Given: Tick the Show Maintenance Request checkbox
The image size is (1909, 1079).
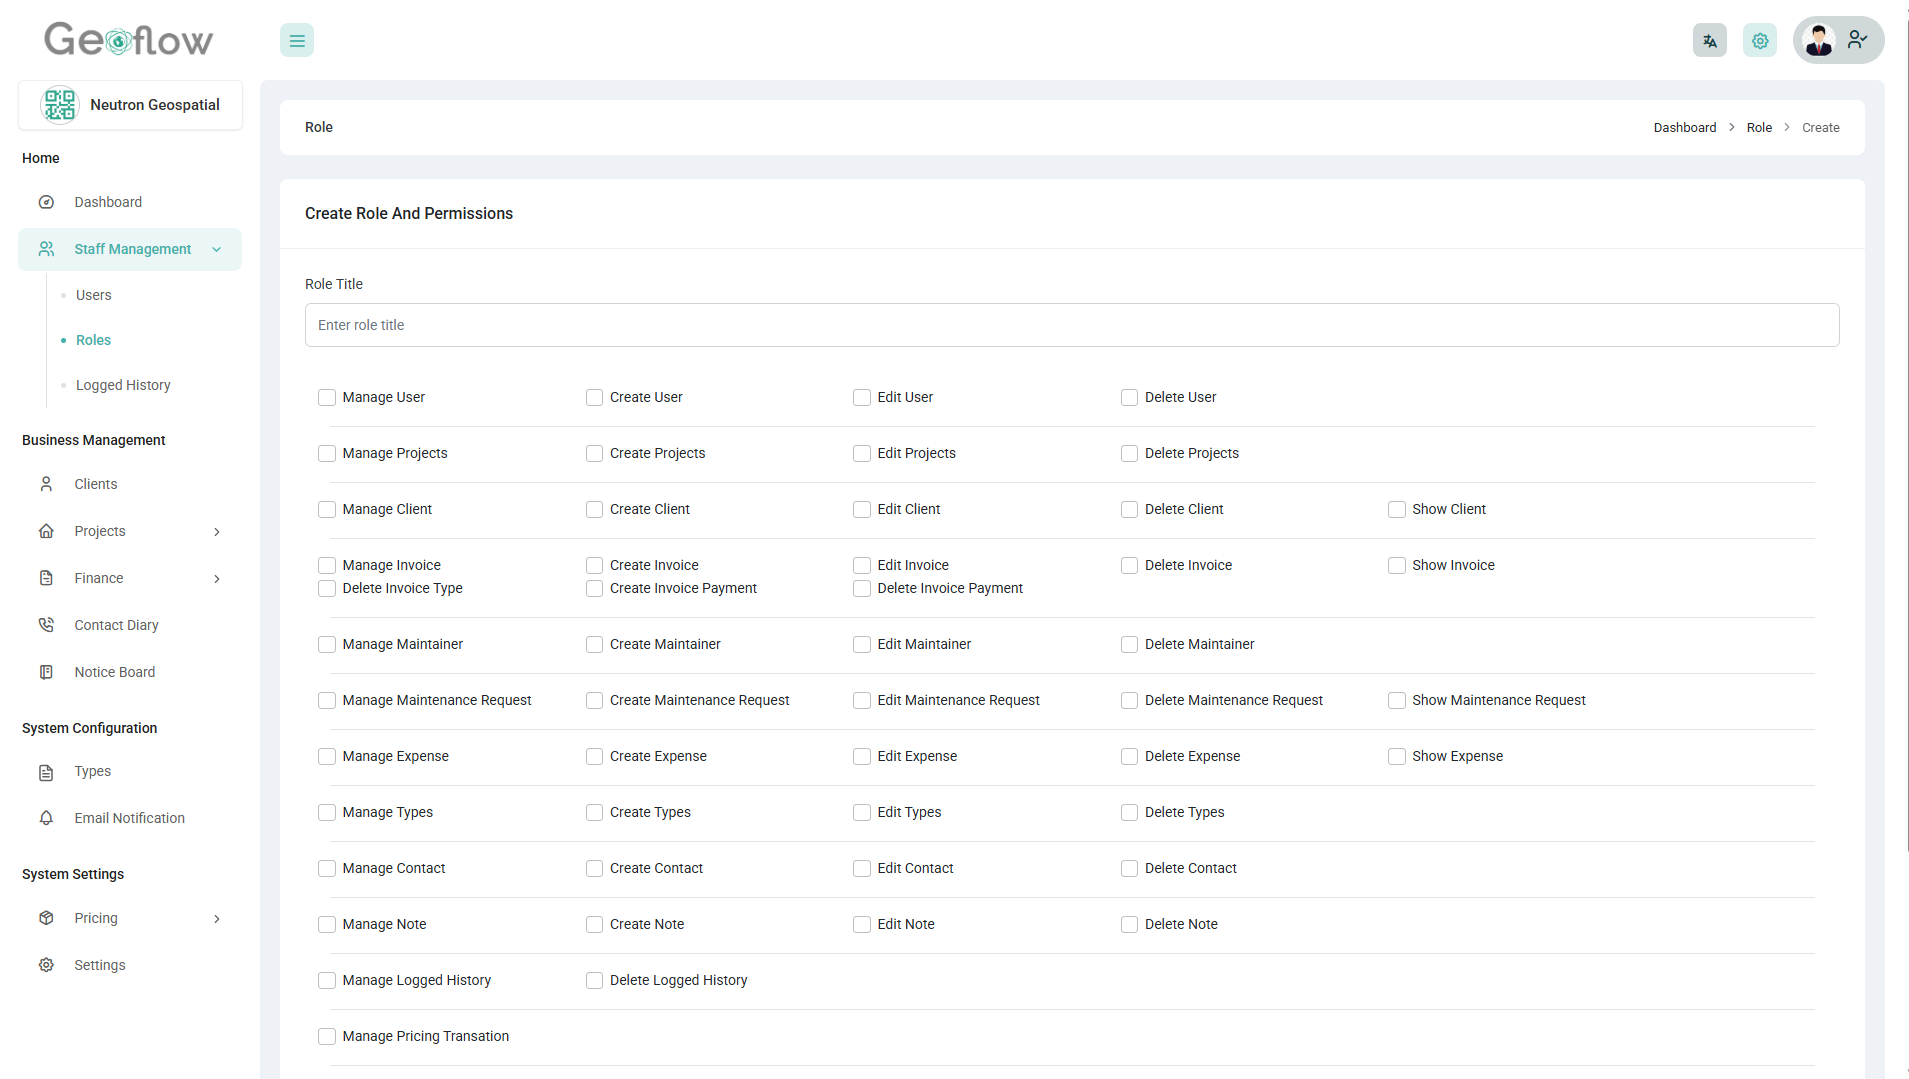Looking at the screenshot, I should click(x=1396, y=701).
